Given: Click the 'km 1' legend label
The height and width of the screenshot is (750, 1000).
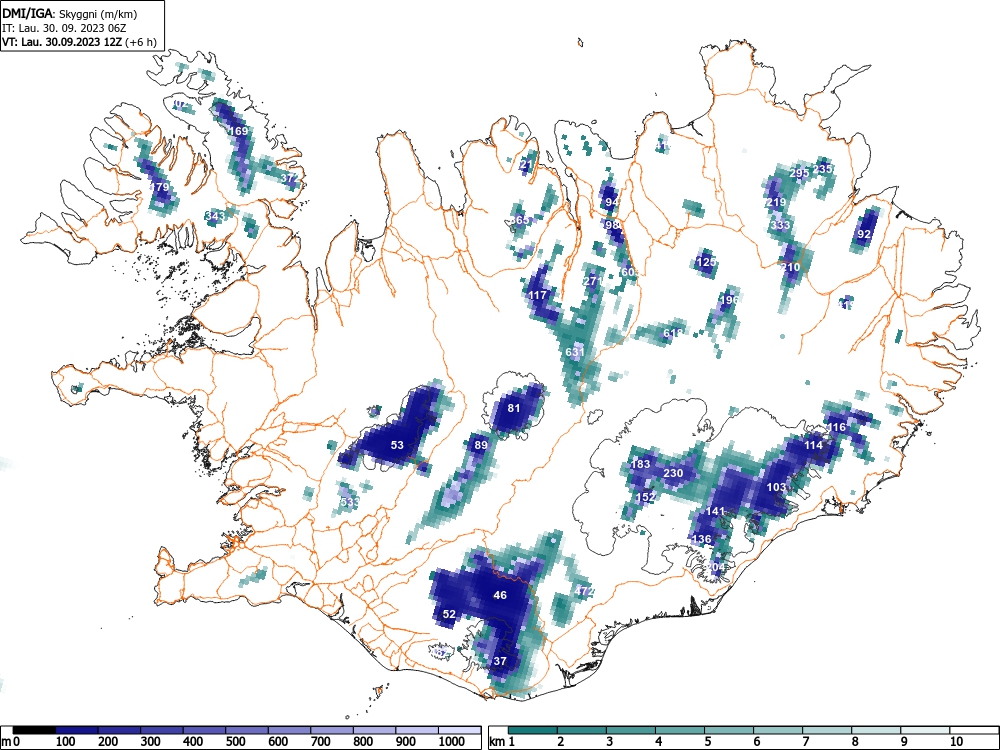Looking at the screenshot, I should [x=503, y=742].
